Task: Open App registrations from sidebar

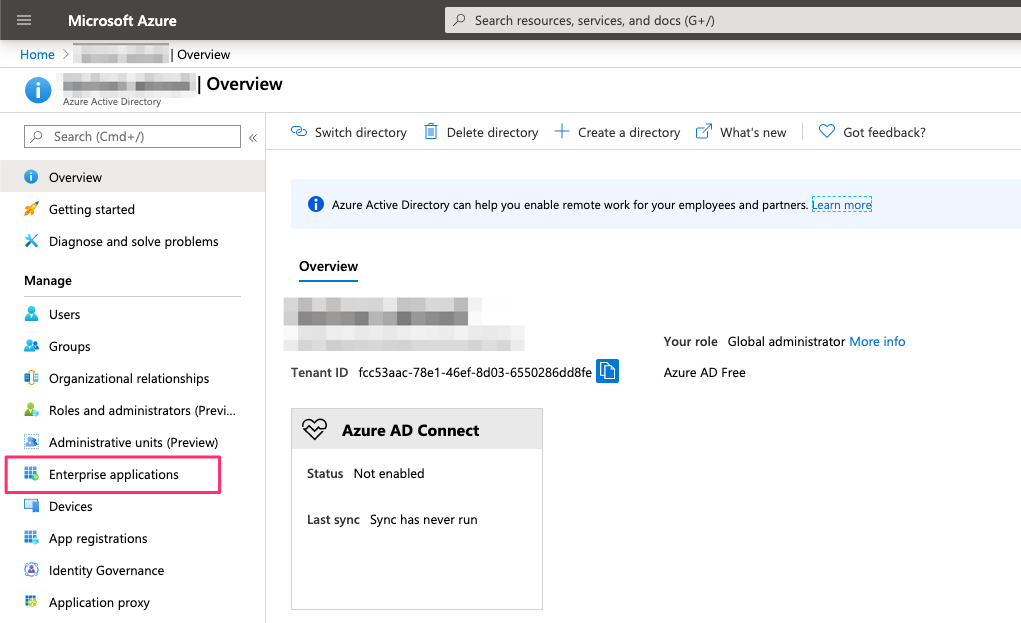Action: pos(98,538)
